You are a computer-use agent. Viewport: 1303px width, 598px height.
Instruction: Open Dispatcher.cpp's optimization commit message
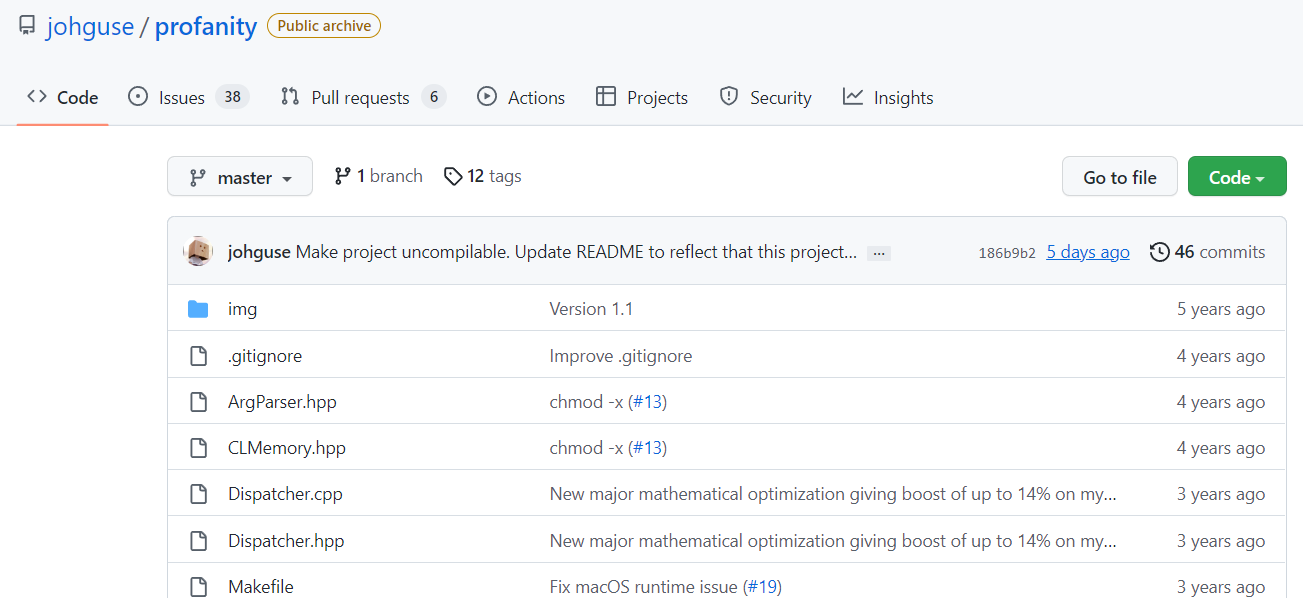pyautogui.click(x=833, y=494)
